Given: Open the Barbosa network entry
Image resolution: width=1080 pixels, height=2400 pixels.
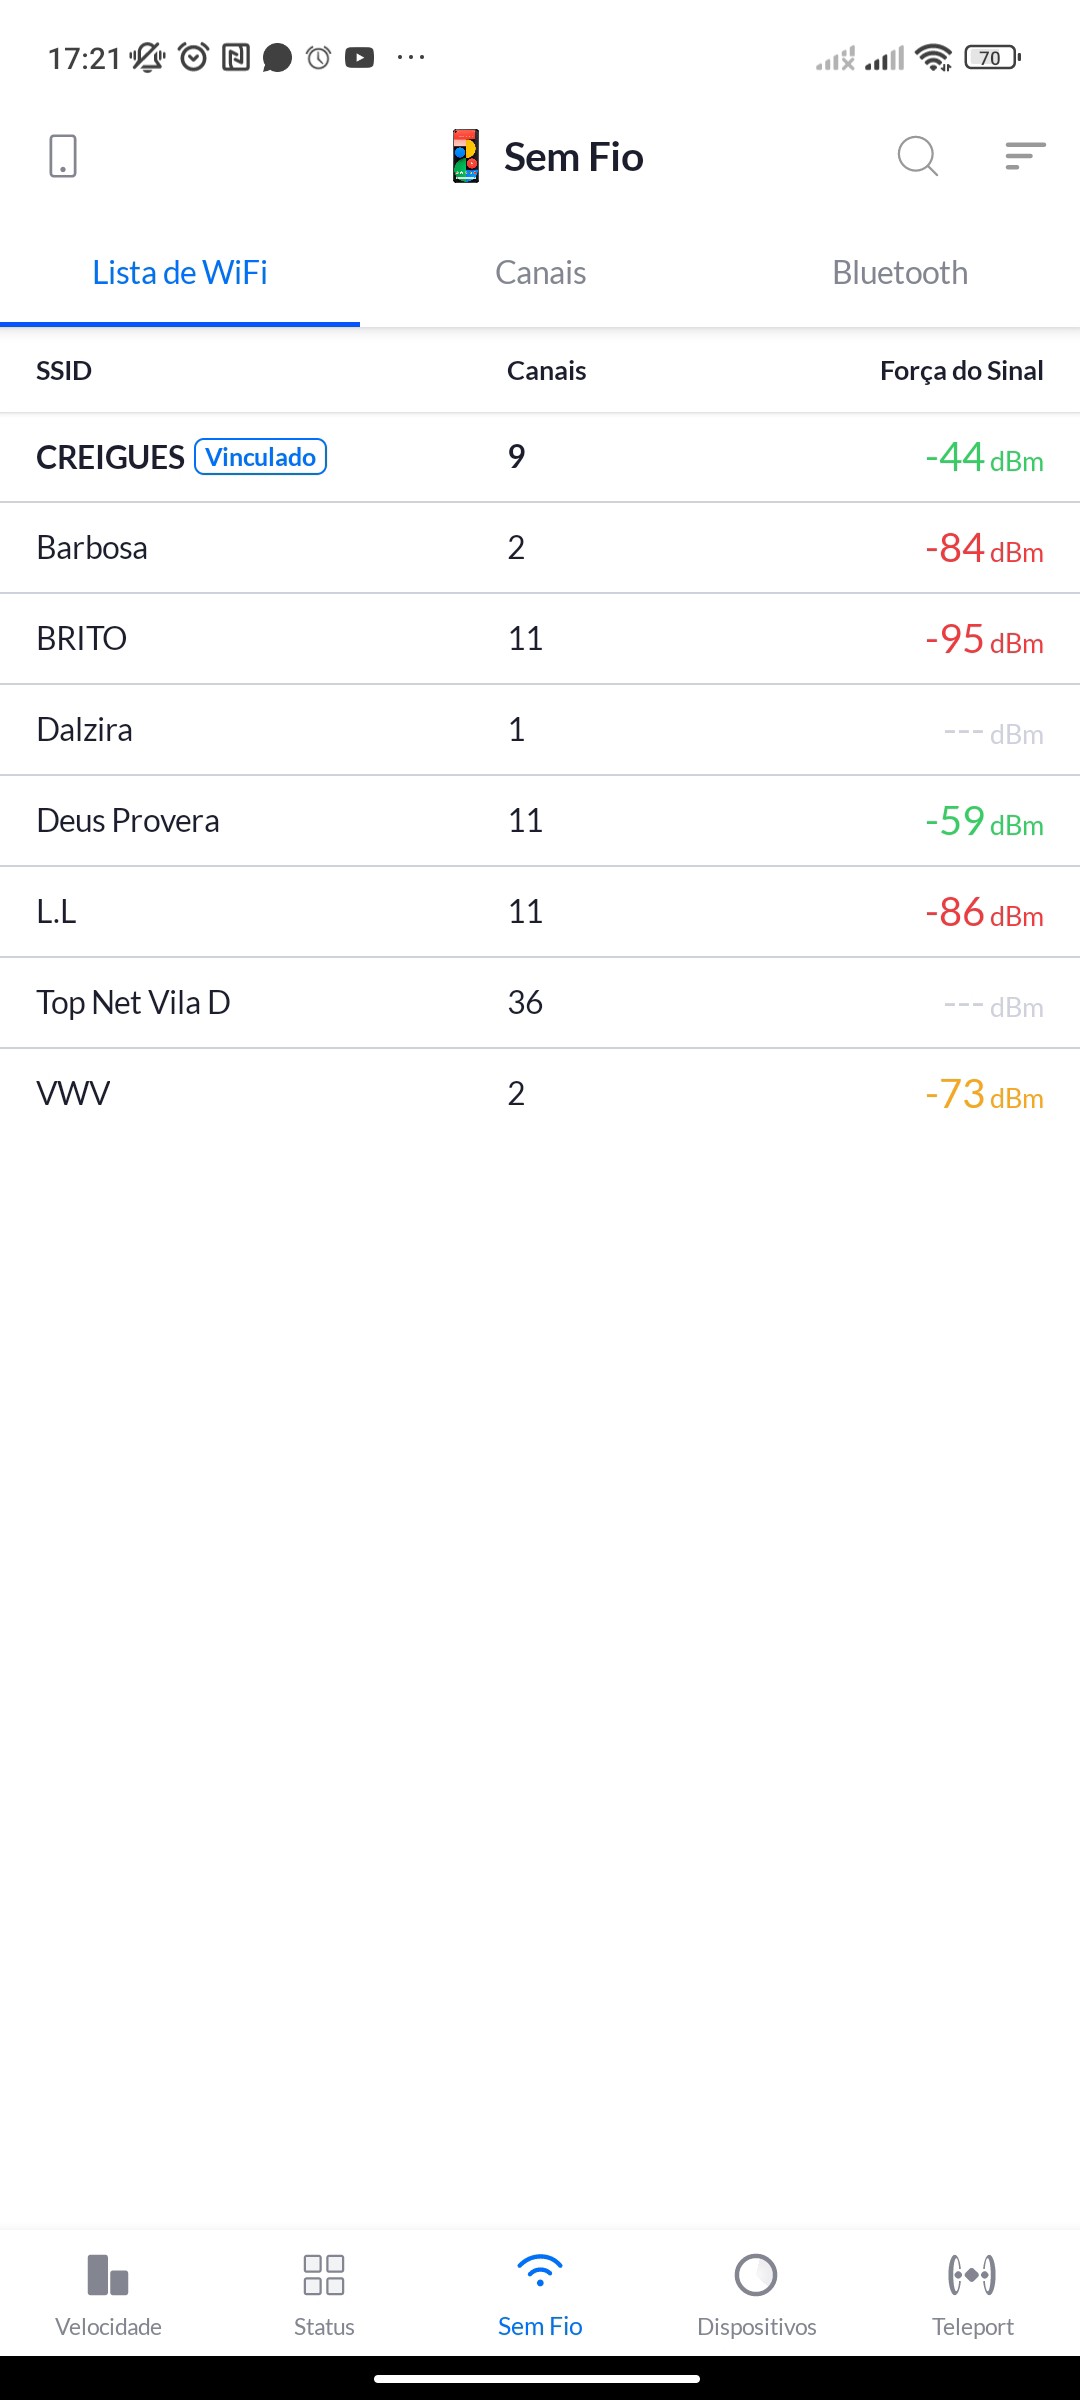Looking at the screenshot, I should pos(92,548).
